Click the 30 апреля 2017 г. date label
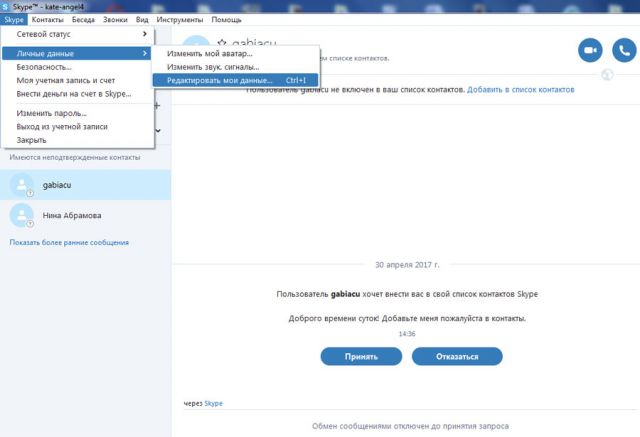The width and height of the screenshot is (640, 437). (407, 265)
